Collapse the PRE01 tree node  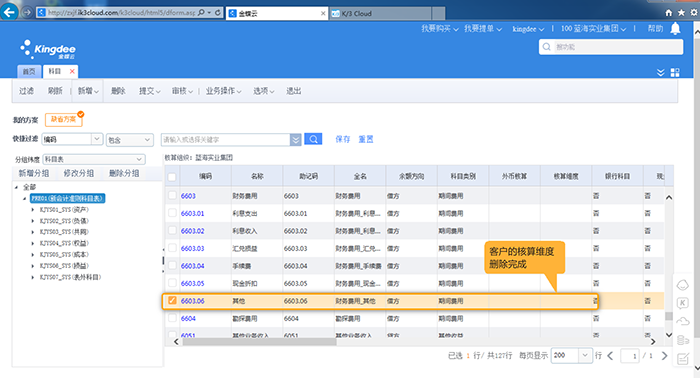[25, 199]
